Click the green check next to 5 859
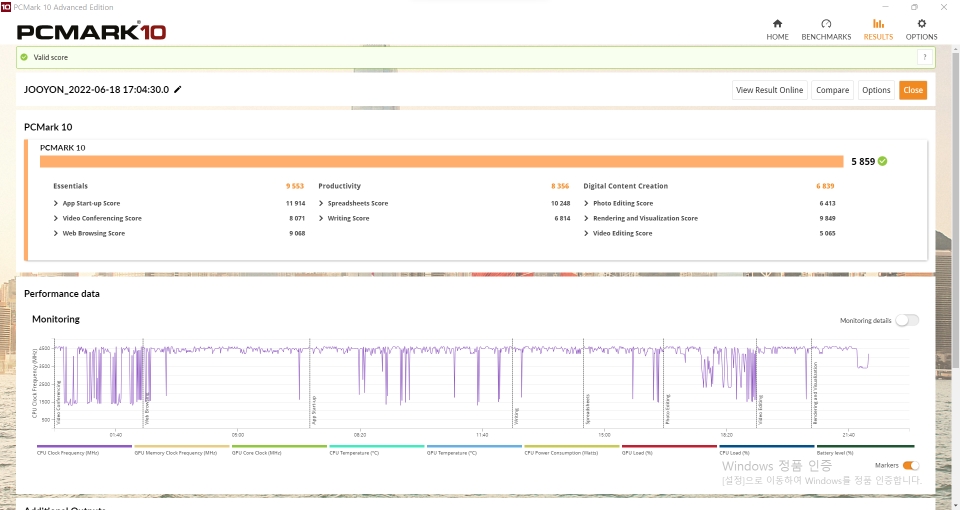The height and width of the screenshot is (510, 960). pos(882,161)
